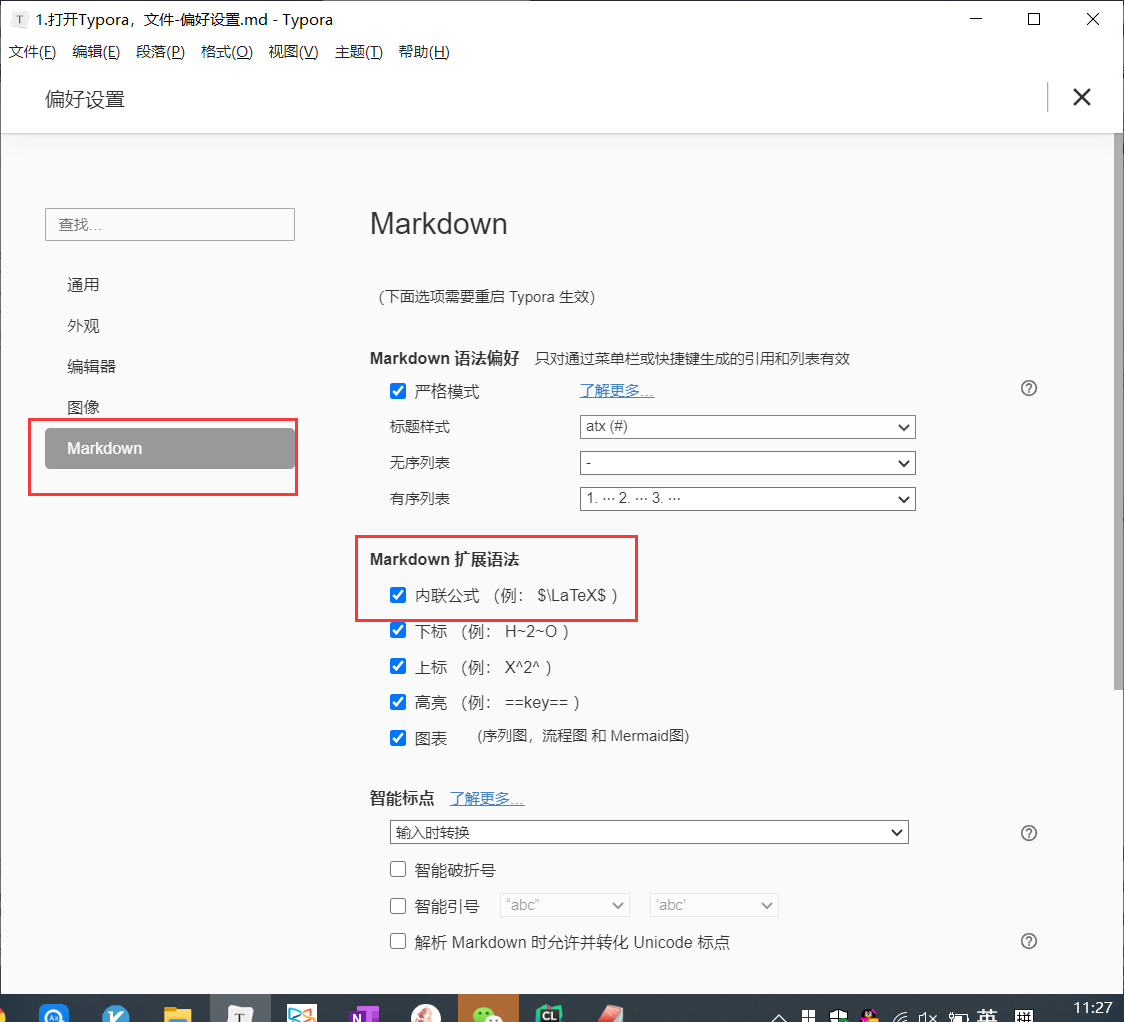Screen dimensions: 1124x1022
Task: Open the double quote "abc" style dropdown
Action: (564, 905)
